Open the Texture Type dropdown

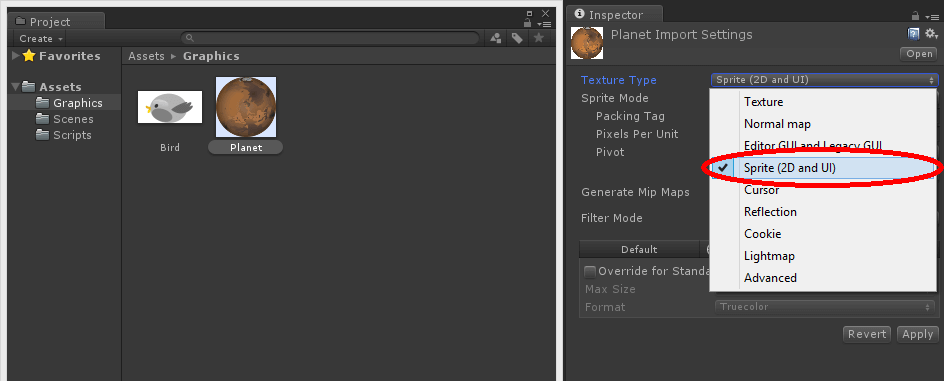[824, 80]
